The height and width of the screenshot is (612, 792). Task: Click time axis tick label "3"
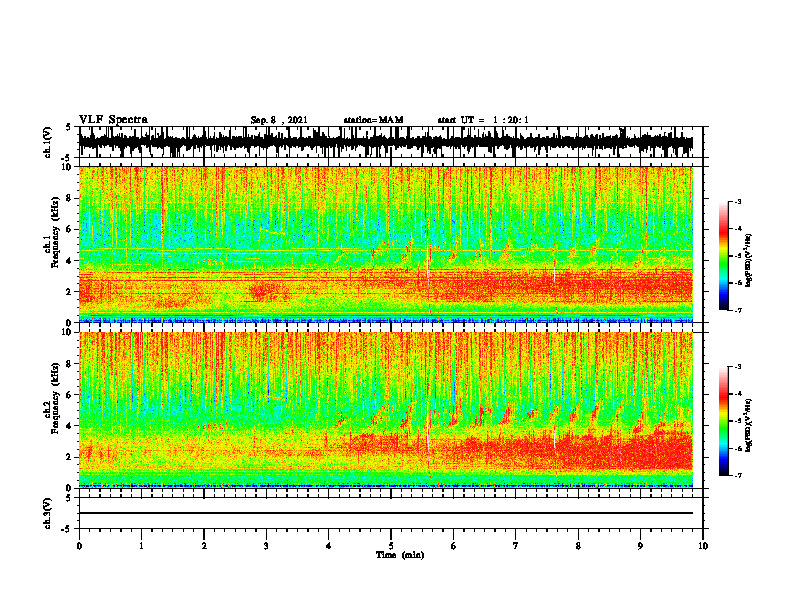pos(266,546)
